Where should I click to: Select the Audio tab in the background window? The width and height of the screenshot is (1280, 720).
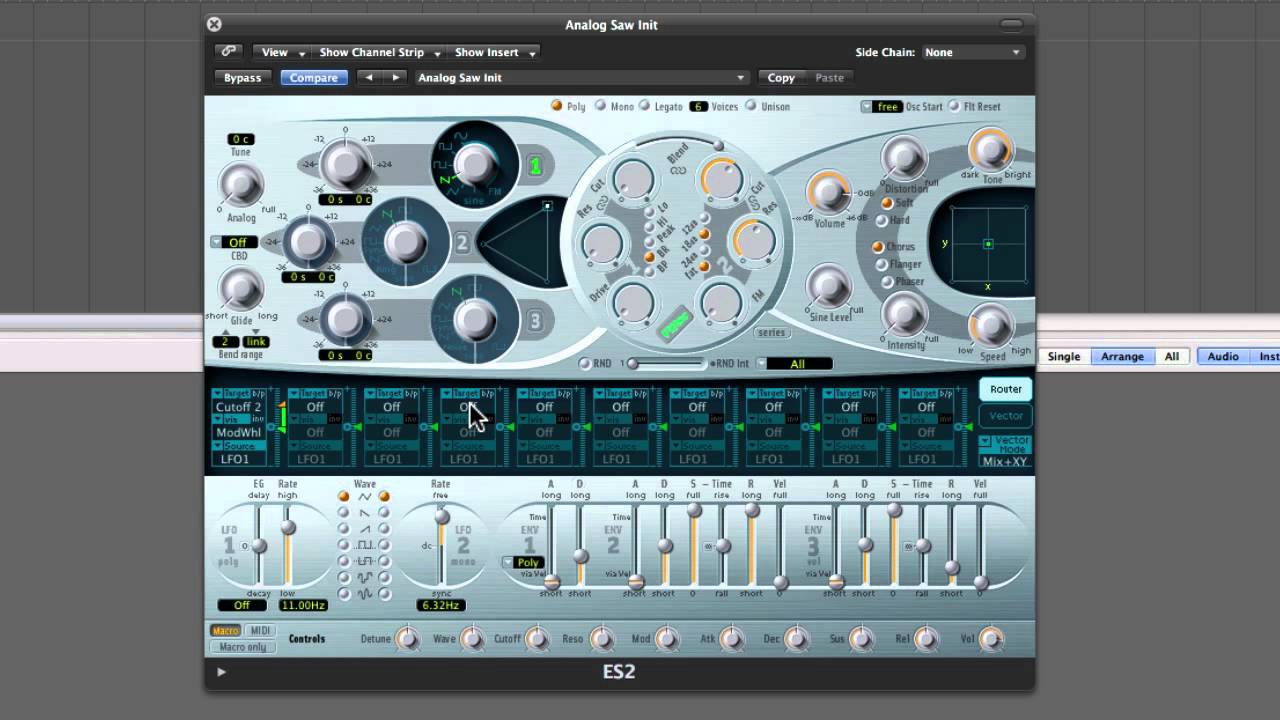[x=1222, y=356]
